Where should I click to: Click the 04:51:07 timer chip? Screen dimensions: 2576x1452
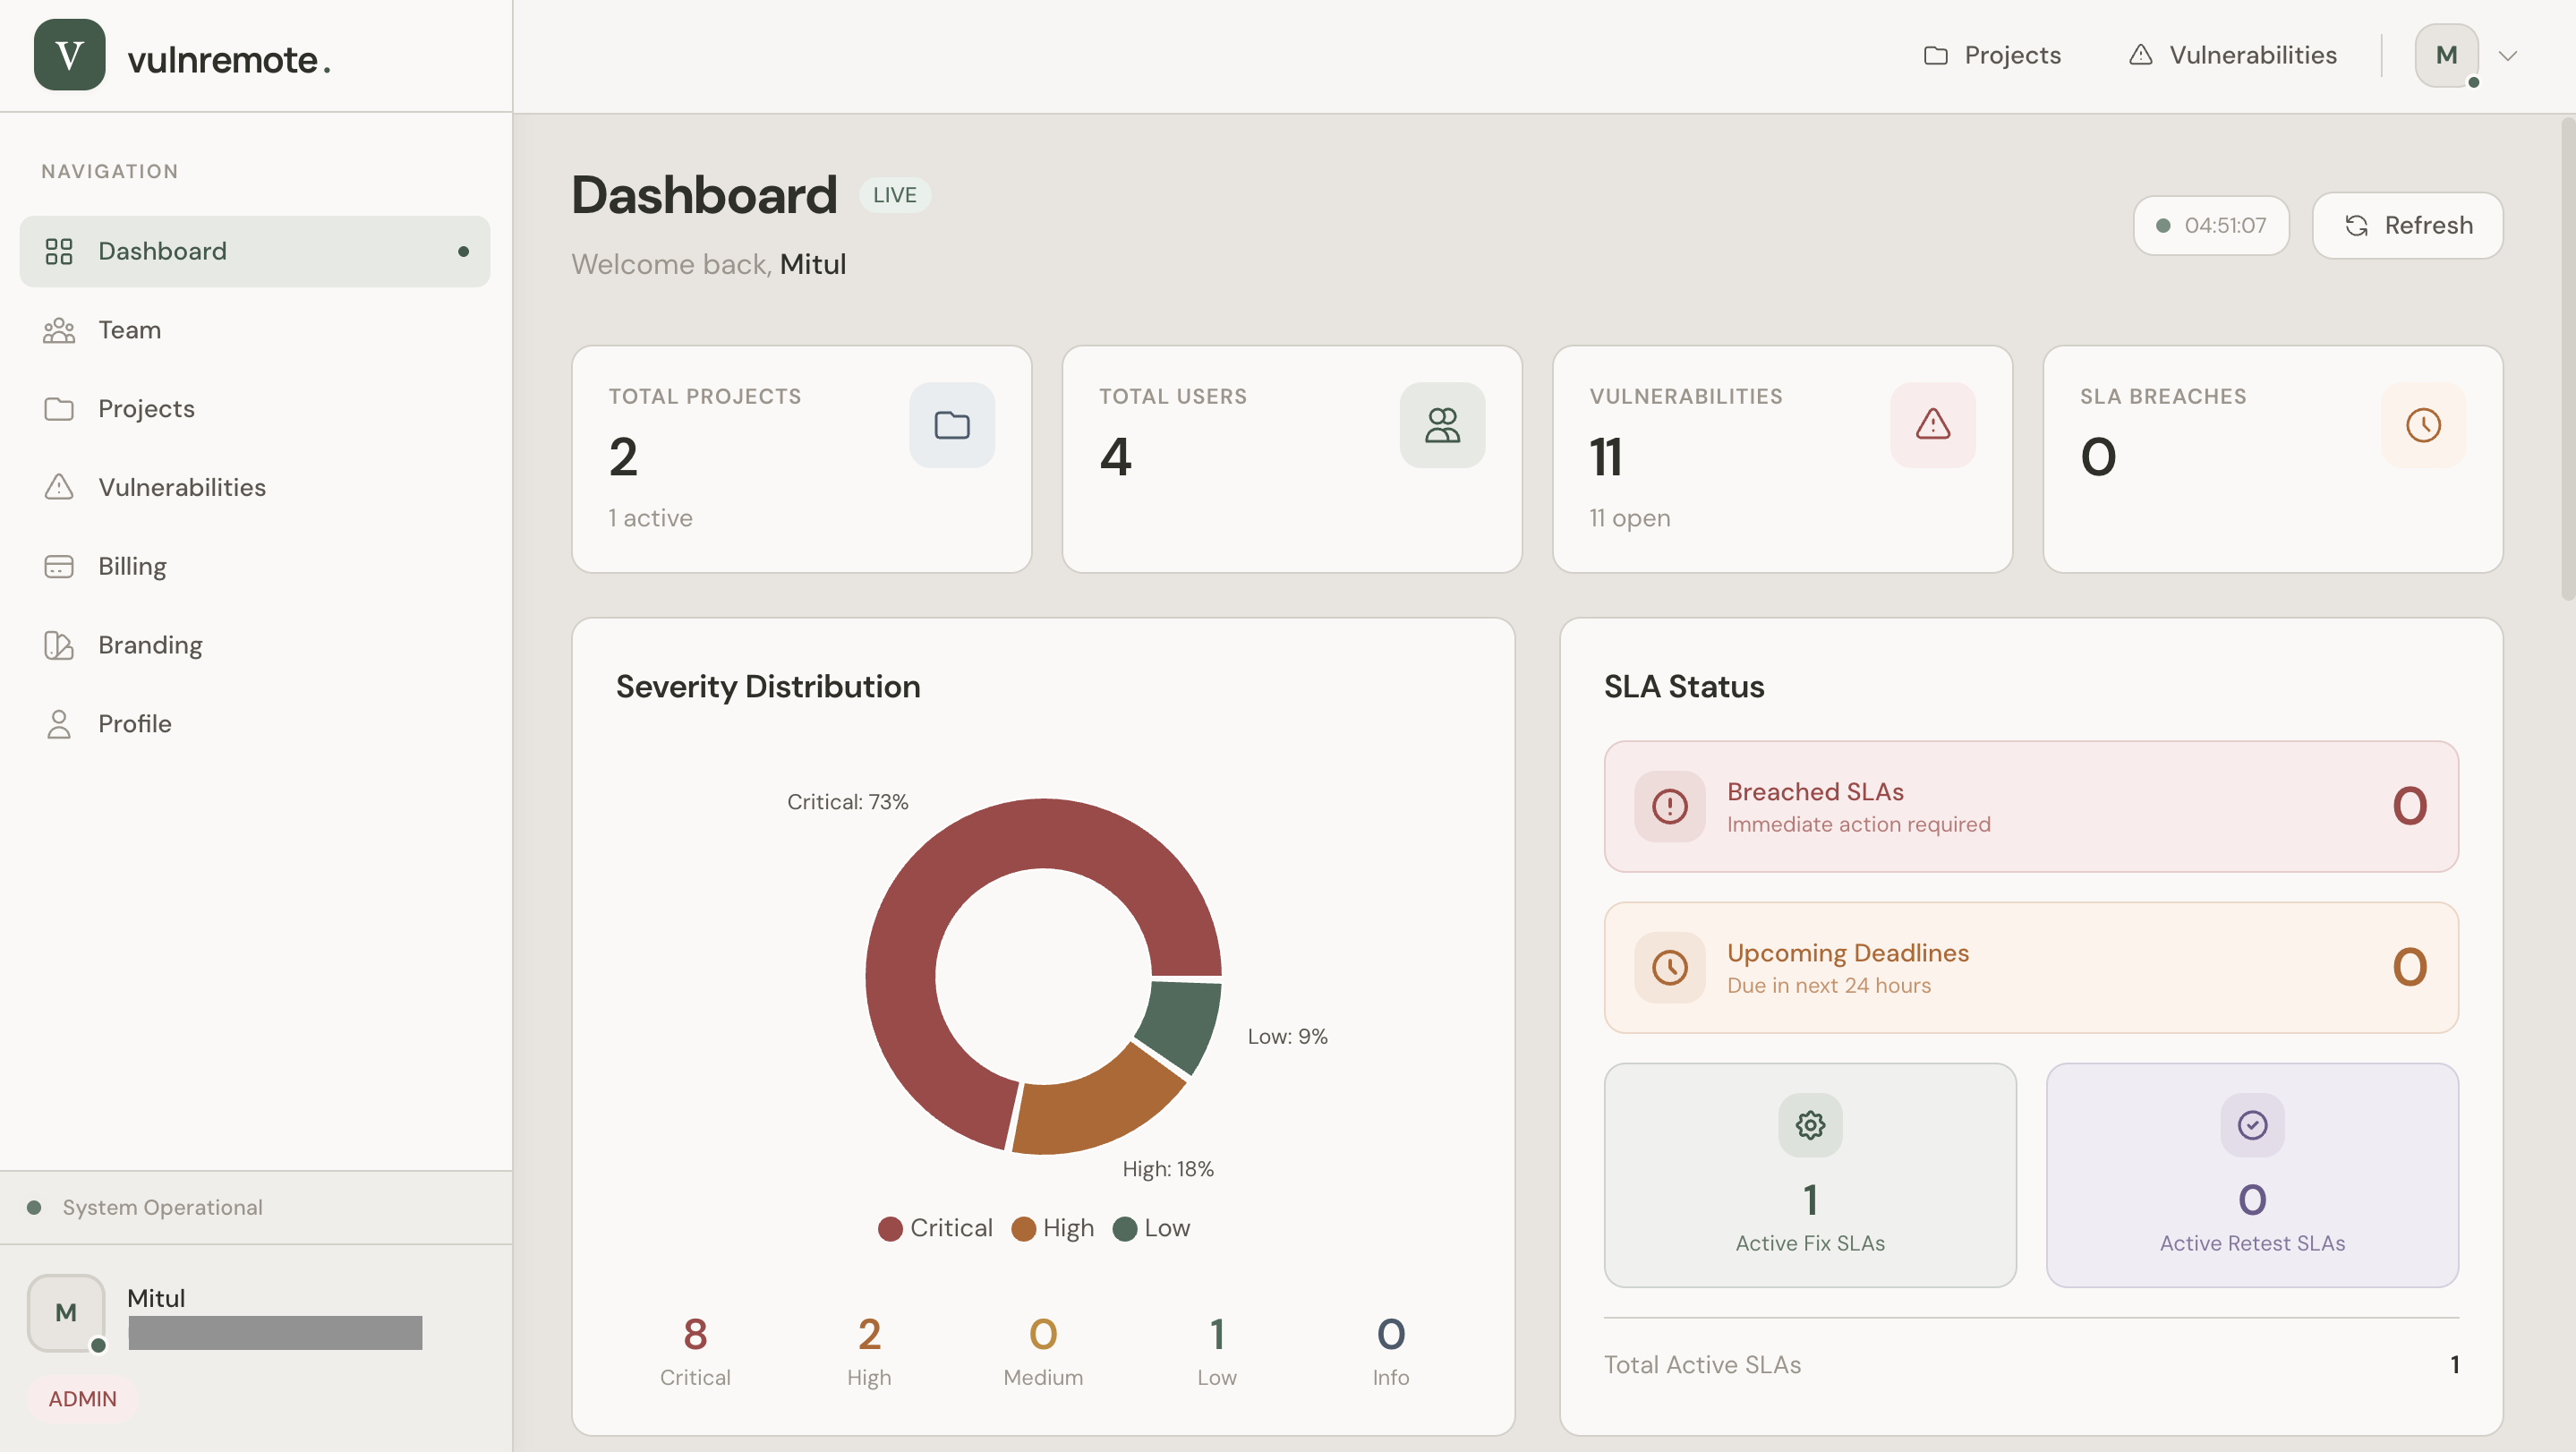[x=2211, y=225]
